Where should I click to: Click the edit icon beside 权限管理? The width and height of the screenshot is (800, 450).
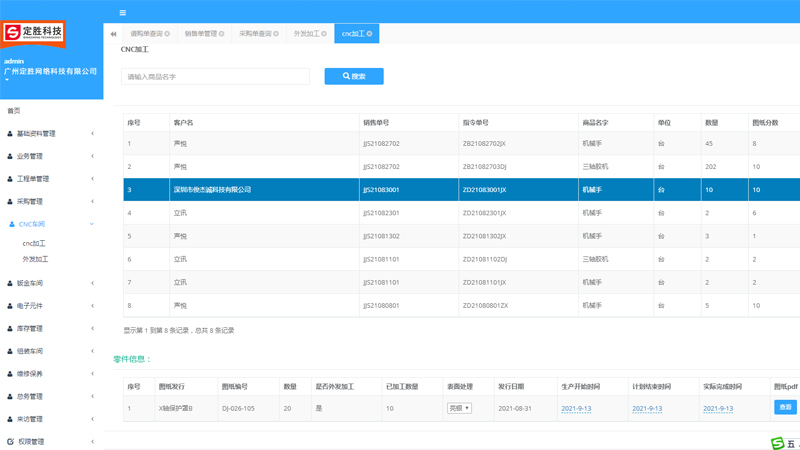pyautogui.click(x=10, y=441)
